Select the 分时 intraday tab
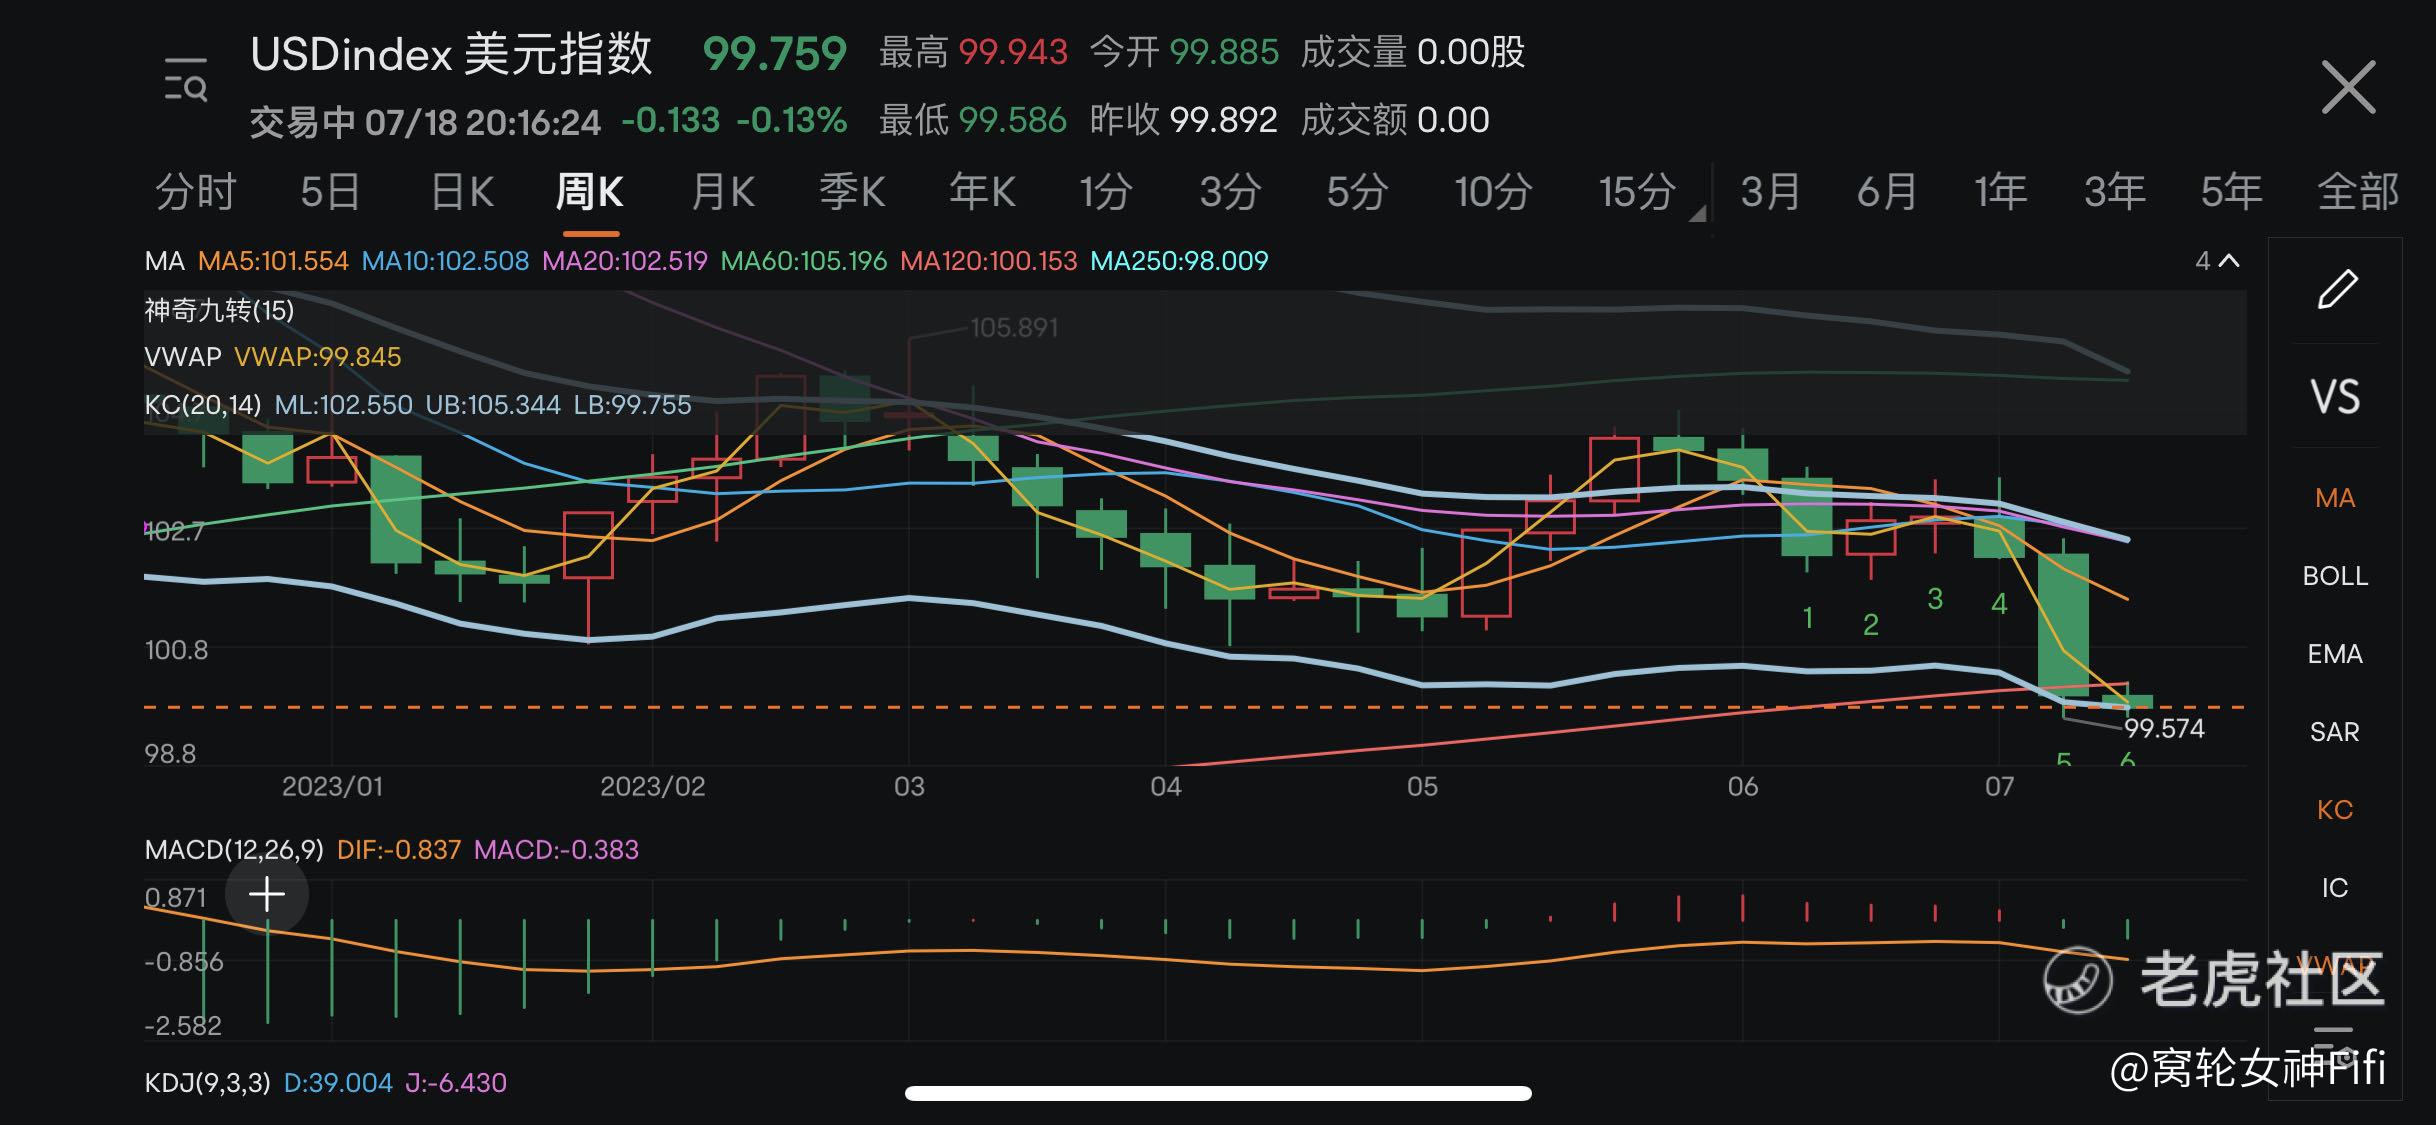 tap(196, 192)
